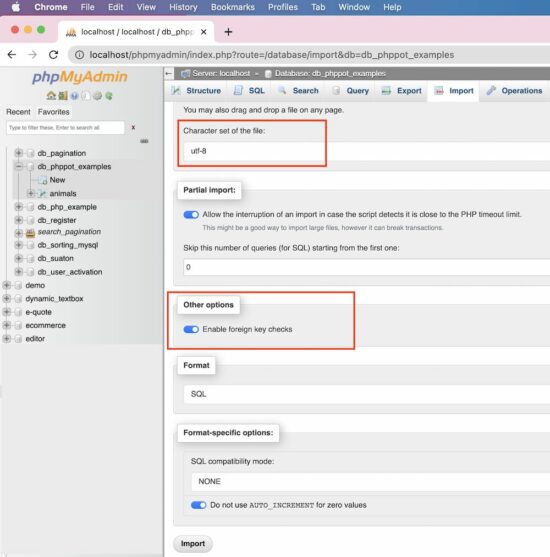Screen dimensions: 550x557
Task: Open the Apple menu
Action: pos(16,7)
